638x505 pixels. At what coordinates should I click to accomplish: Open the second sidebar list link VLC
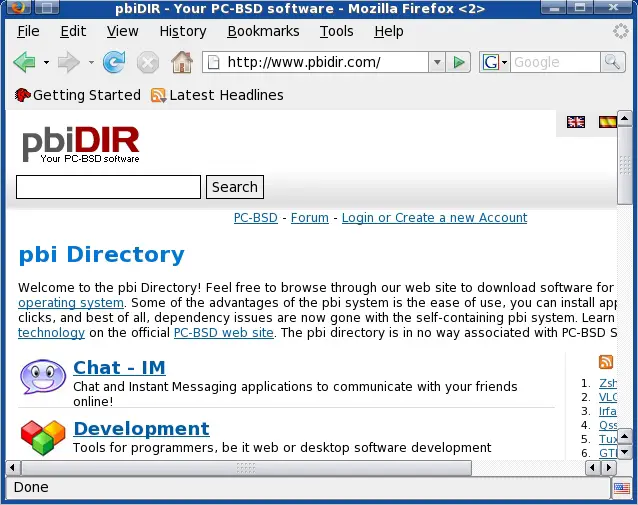(x=608, y=398)
